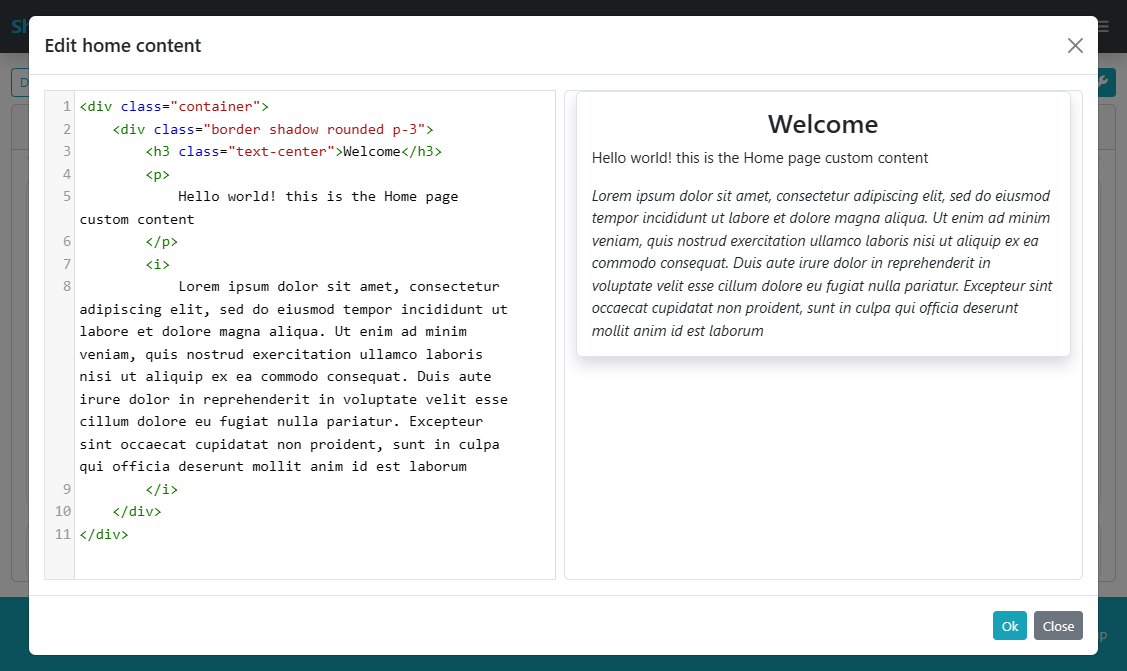Click the italic Lorem ipsum preview text
Viewport: 1127px width, 671px height.
[x=821, y=263]
